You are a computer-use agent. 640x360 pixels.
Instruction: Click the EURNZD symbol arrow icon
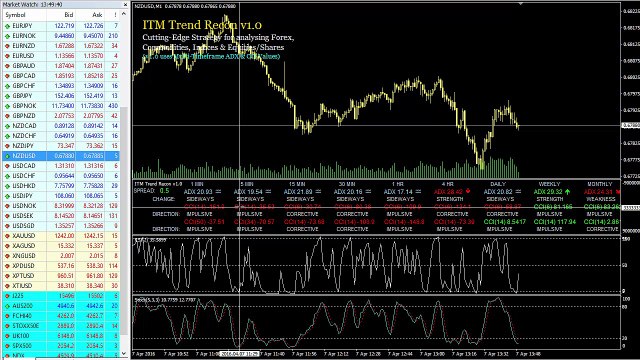coord(7,46)
